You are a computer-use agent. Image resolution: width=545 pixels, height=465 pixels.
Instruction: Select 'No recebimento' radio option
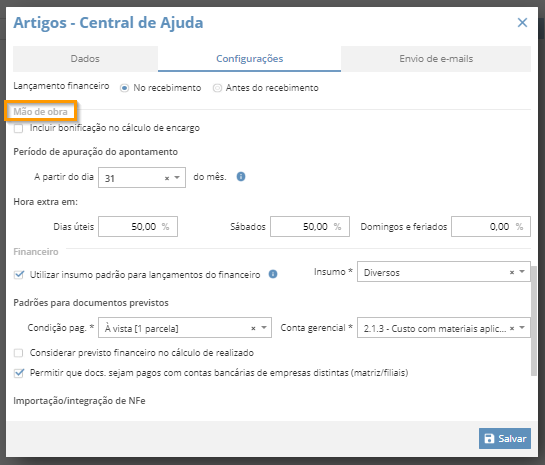(x=124, y=88)
